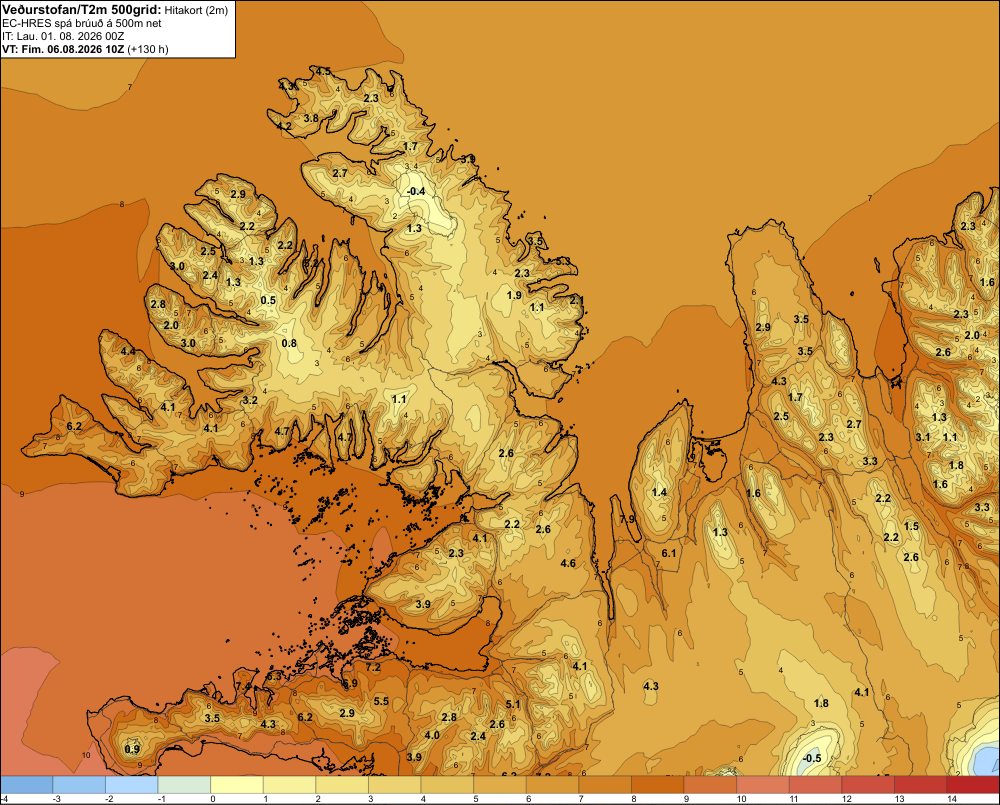Click the '1.5' temperature value
The height and width of the screenshot is (805, 1000).
(x=911, y=526)
